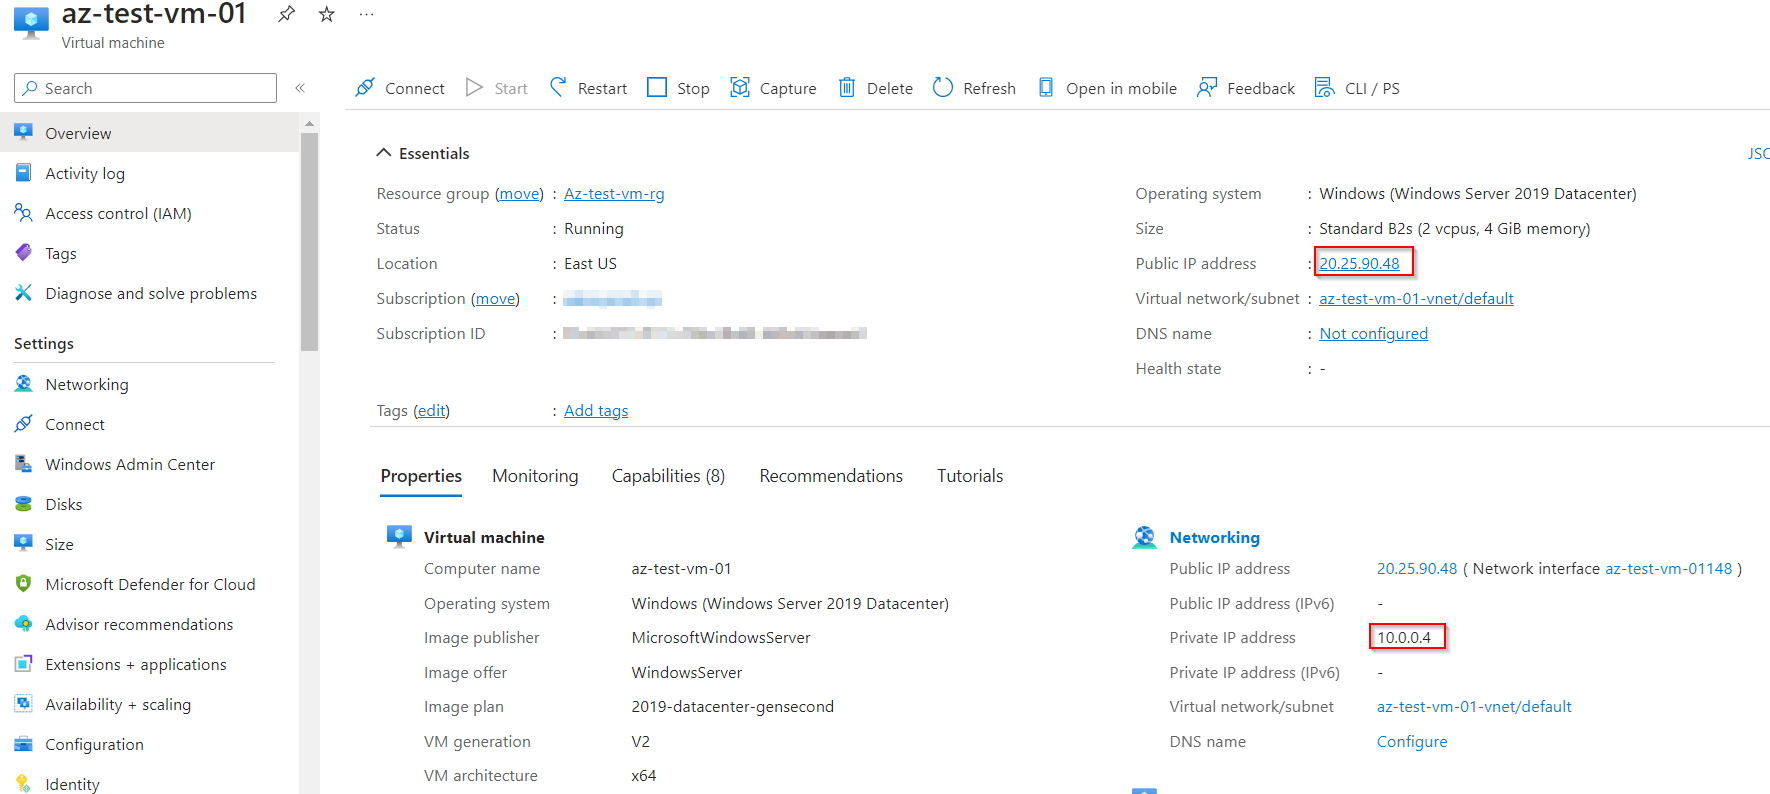Image resolution: width=1770 pixels, height=794 pixels.
Task: Open az-test-vm-01-vnet/default in Essentials
Action: coord(1416,299)
